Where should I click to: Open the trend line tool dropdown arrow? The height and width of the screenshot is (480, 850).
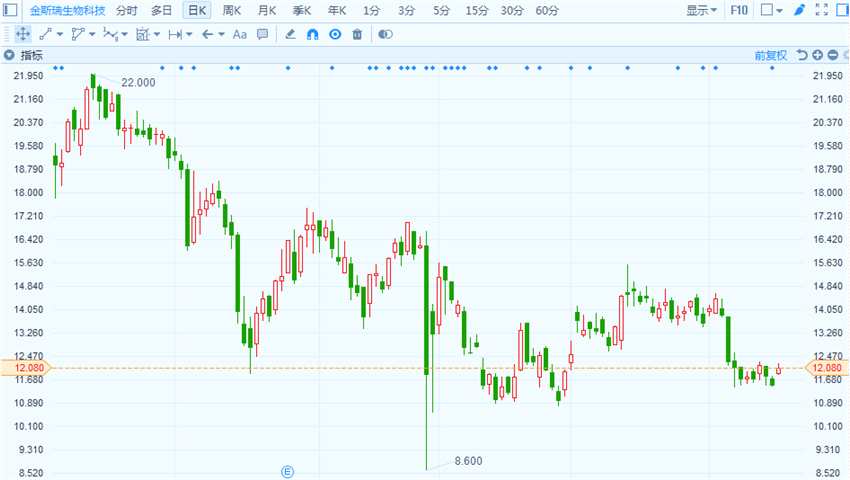pyautogui.click(x=60, y=35)
